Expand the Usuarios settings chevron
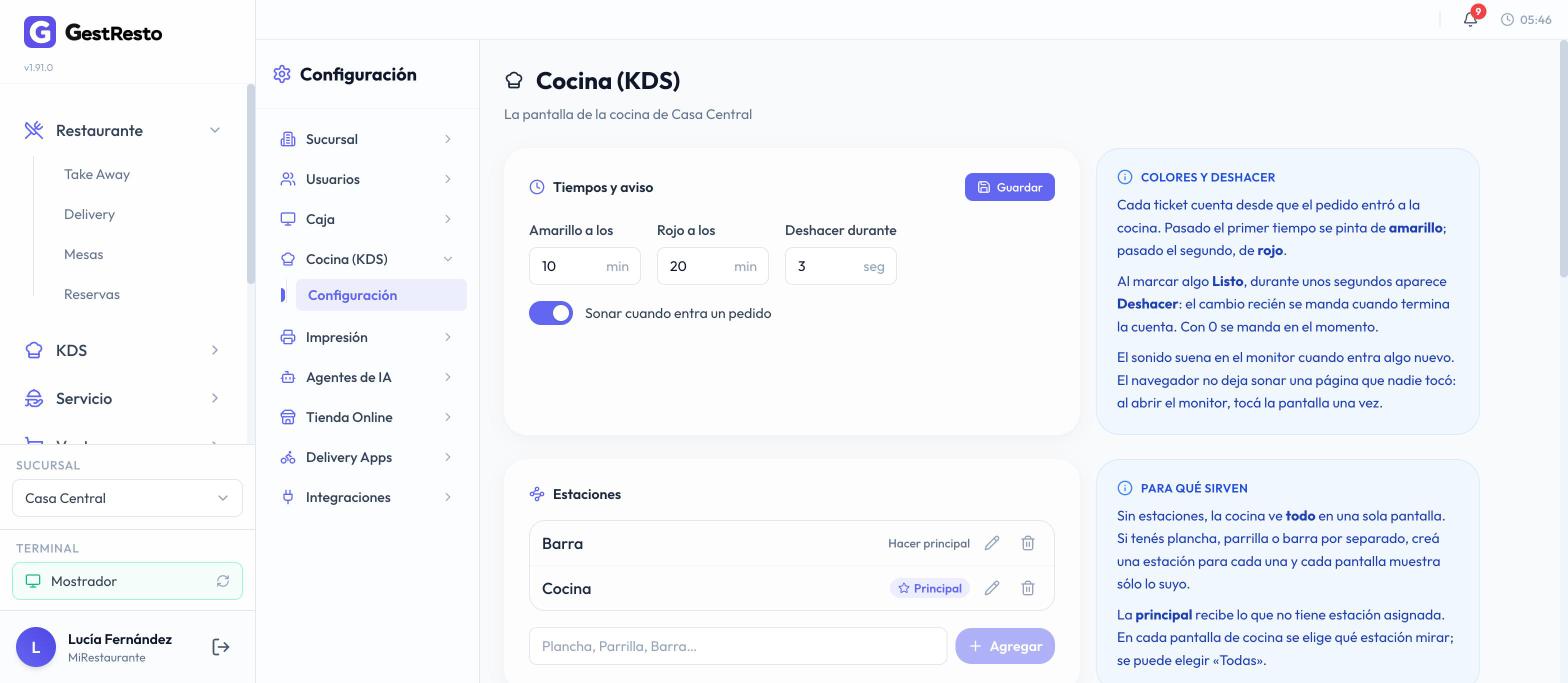This screenshot has height=683, width=1568. [447, 179]
